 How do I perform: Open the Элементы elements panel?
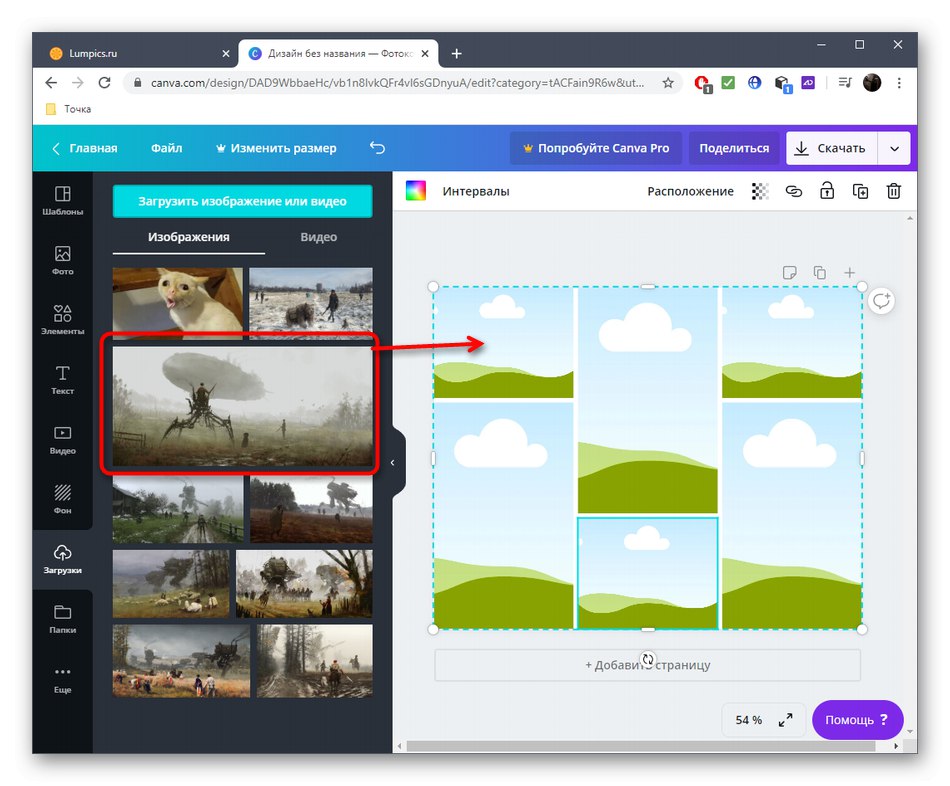click(62, 320)
